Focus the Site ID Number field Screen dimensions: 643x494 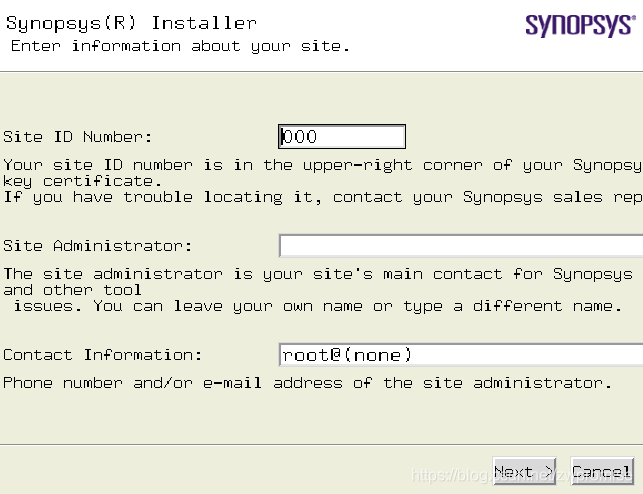pos(342,137)
